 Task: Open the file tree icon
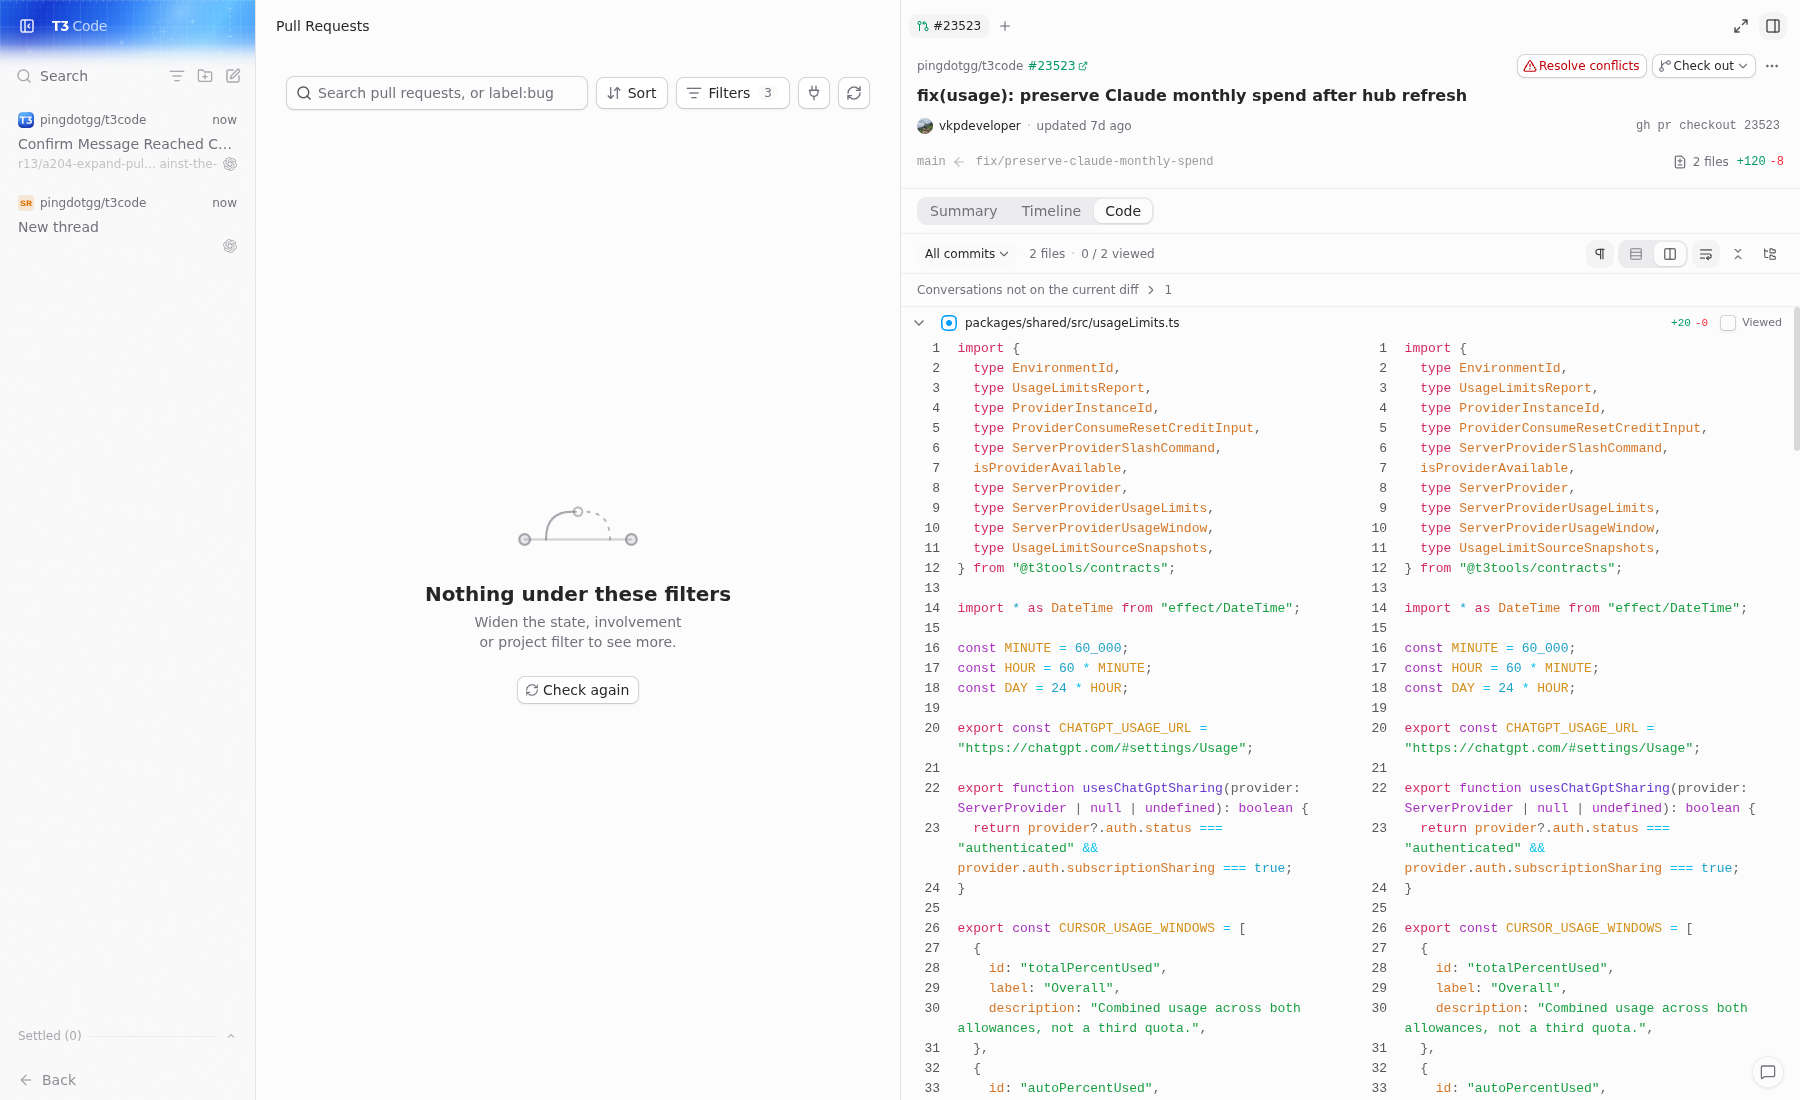tap(1770, 254)
